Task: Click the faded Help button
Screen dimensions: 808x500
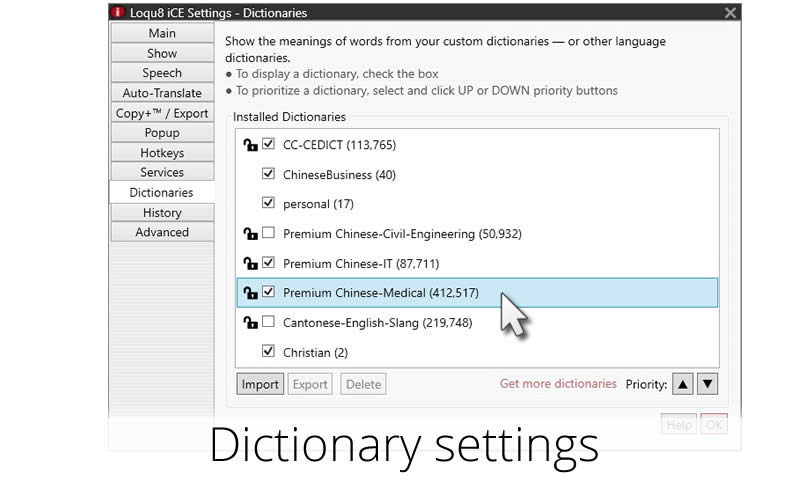Action: 679,424
